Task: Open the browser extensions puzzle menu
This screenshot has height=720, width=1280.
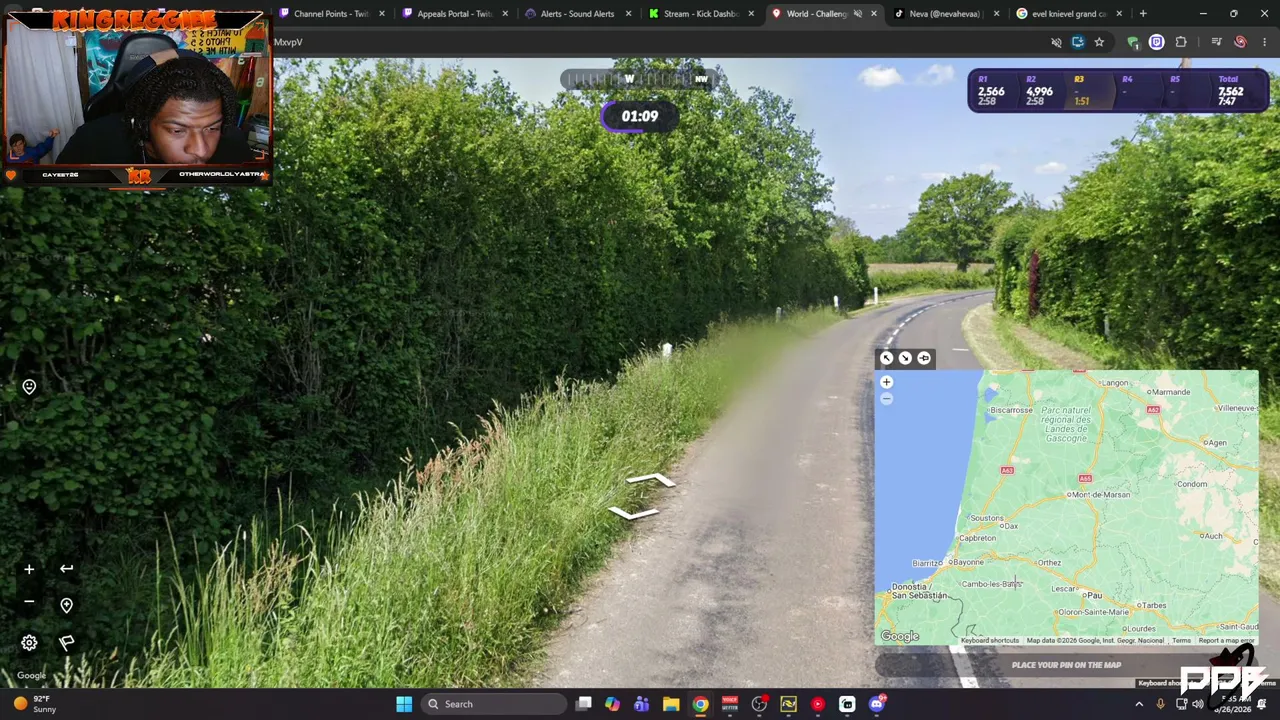Action: 1181,42
